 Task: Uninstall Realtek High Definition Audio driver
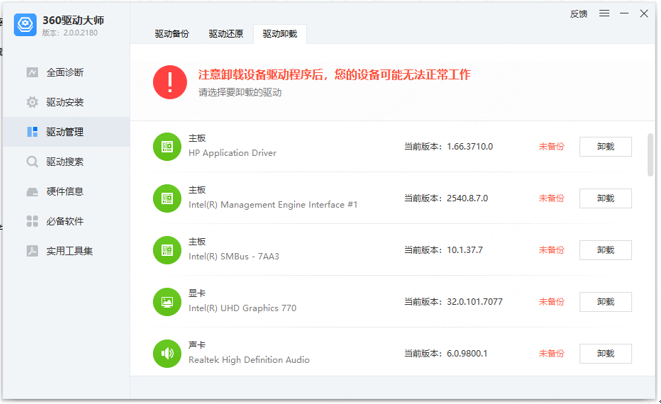[x=605, y=353]
